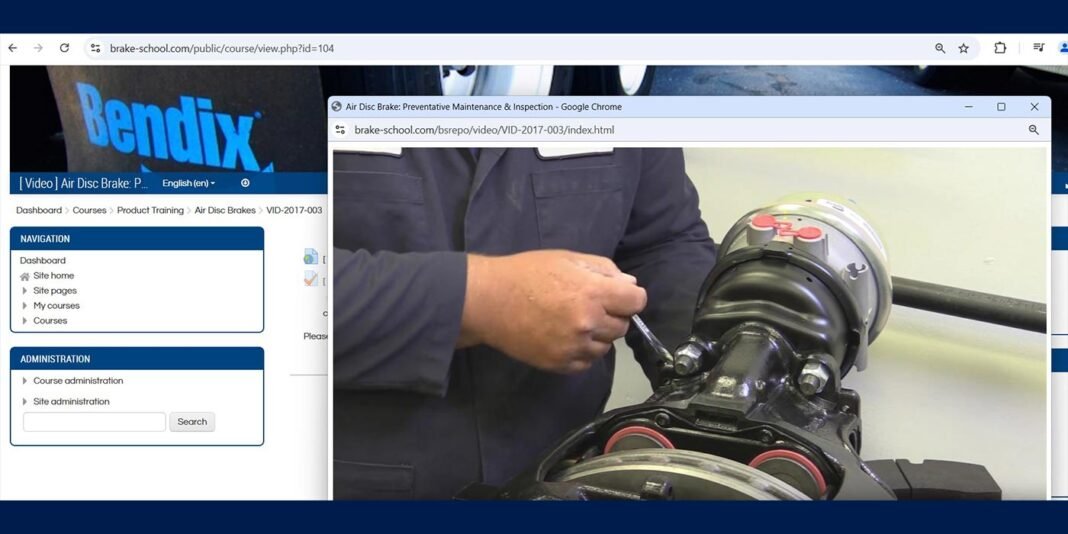This screenshot has height=534, width=1068.
Task: Close the Air Disc Brake popup window
Action: tap(1035, 107)
